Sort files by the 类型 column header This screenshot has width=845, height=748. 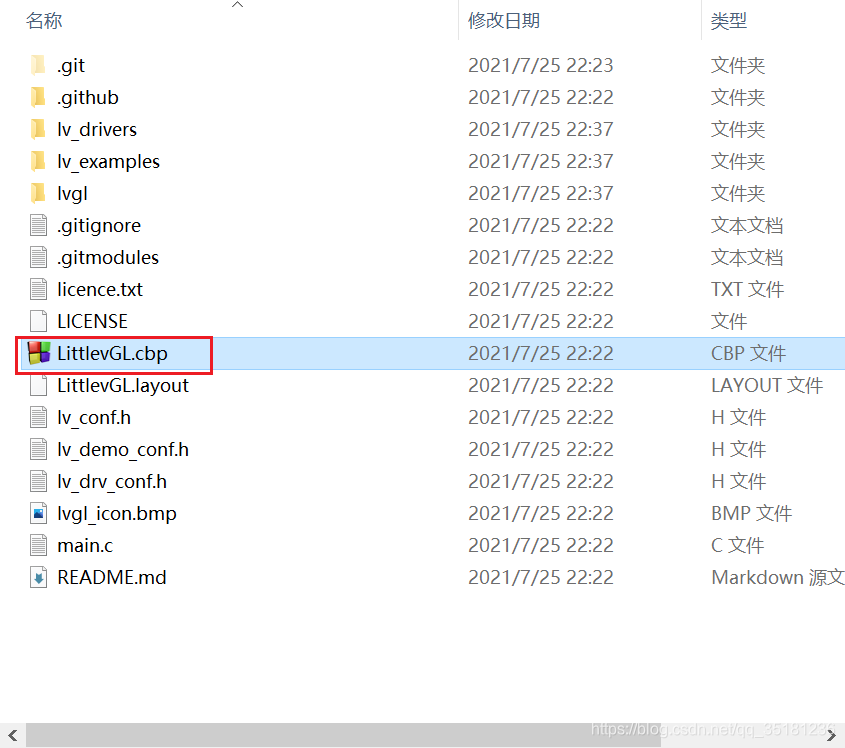729,20
